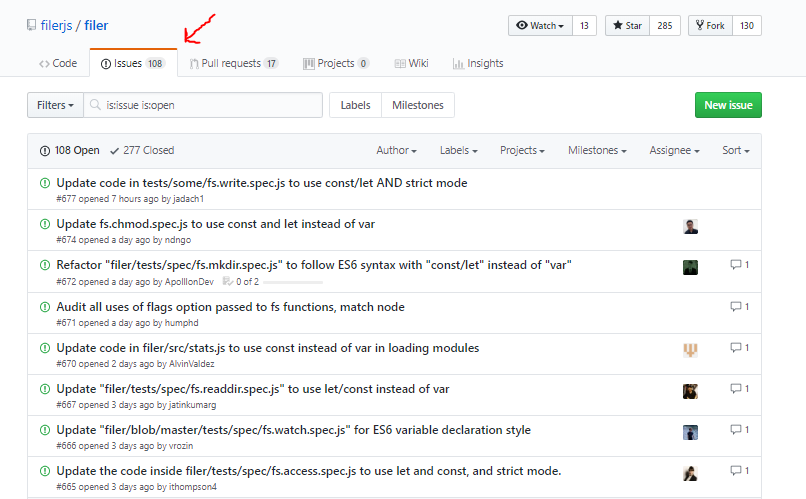Click the comment icon on issue #672
806x499 pixels.
[735, 265]
